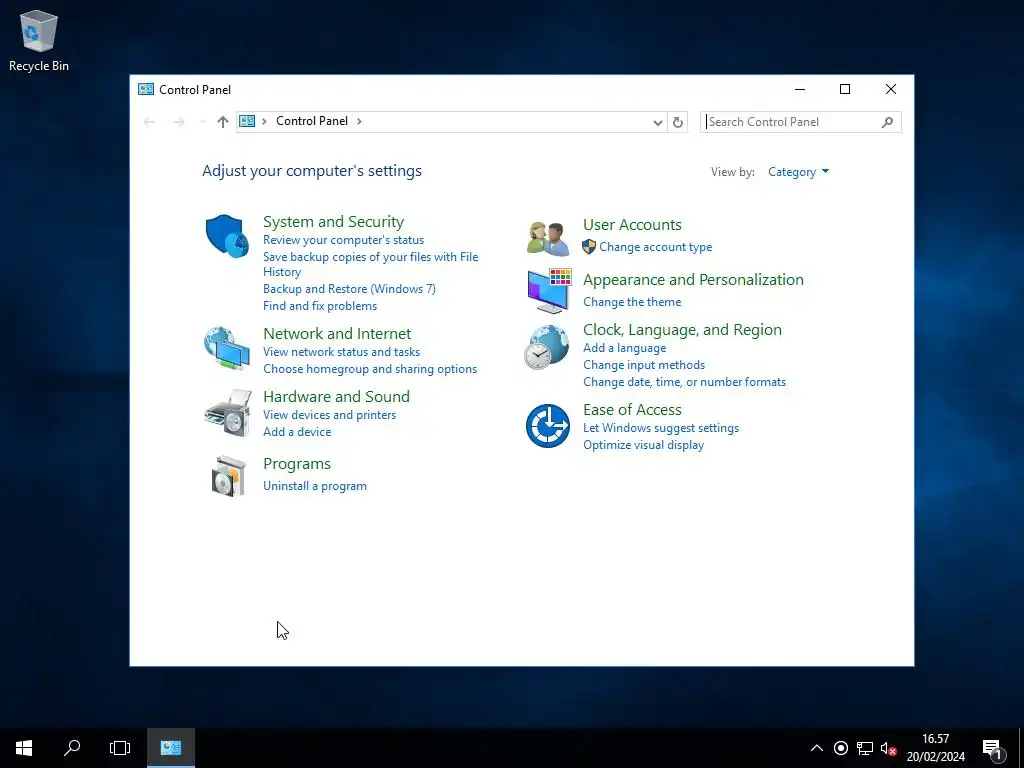This screenshot has width=1024, height=768.
Task: Click the Back arrow in the navigation bar
Action: (x=149, y=122)
